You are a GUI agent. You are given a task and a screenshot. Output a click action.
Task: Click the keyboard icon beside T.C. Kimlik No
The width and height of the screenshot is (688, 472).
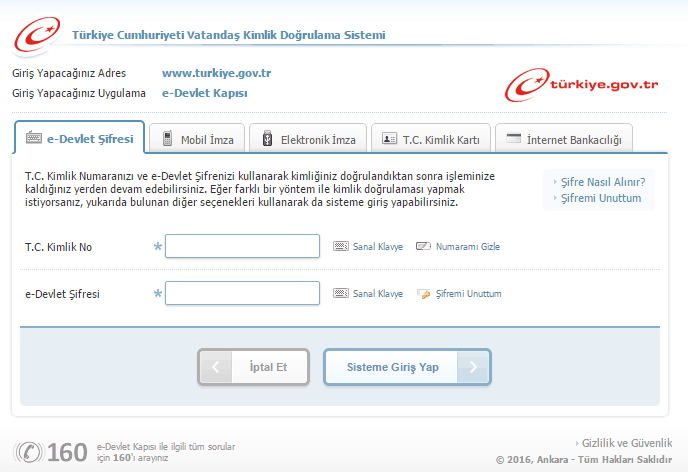click(x=340, y=246)
